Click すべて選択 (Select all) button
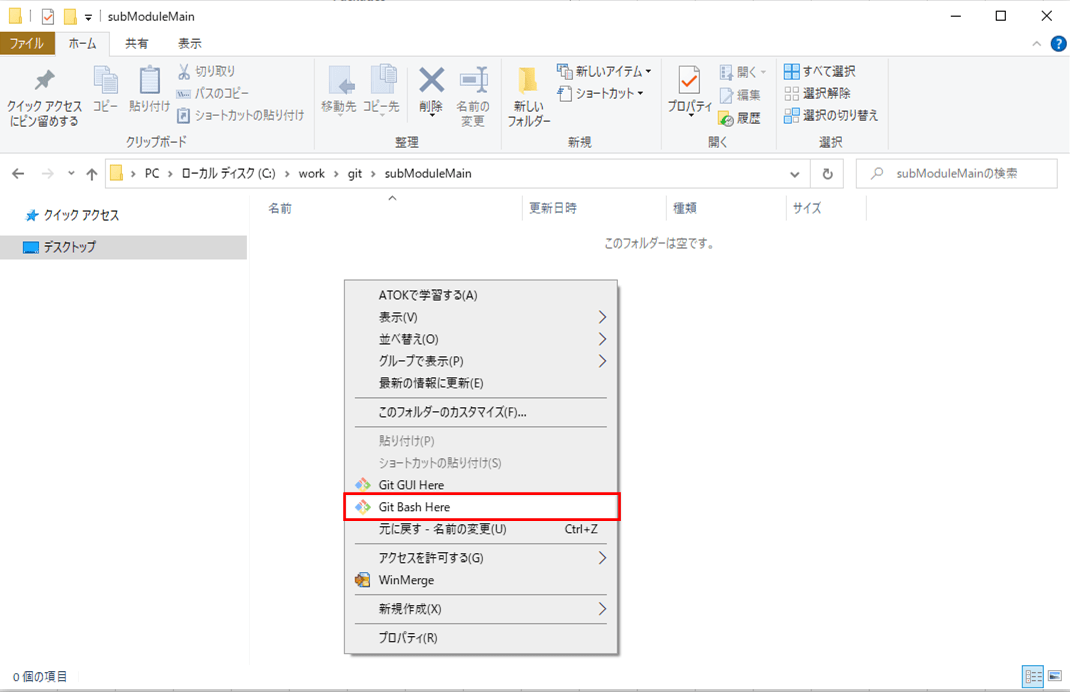This screenshot has height=692, width=1070. pos(820,72)
